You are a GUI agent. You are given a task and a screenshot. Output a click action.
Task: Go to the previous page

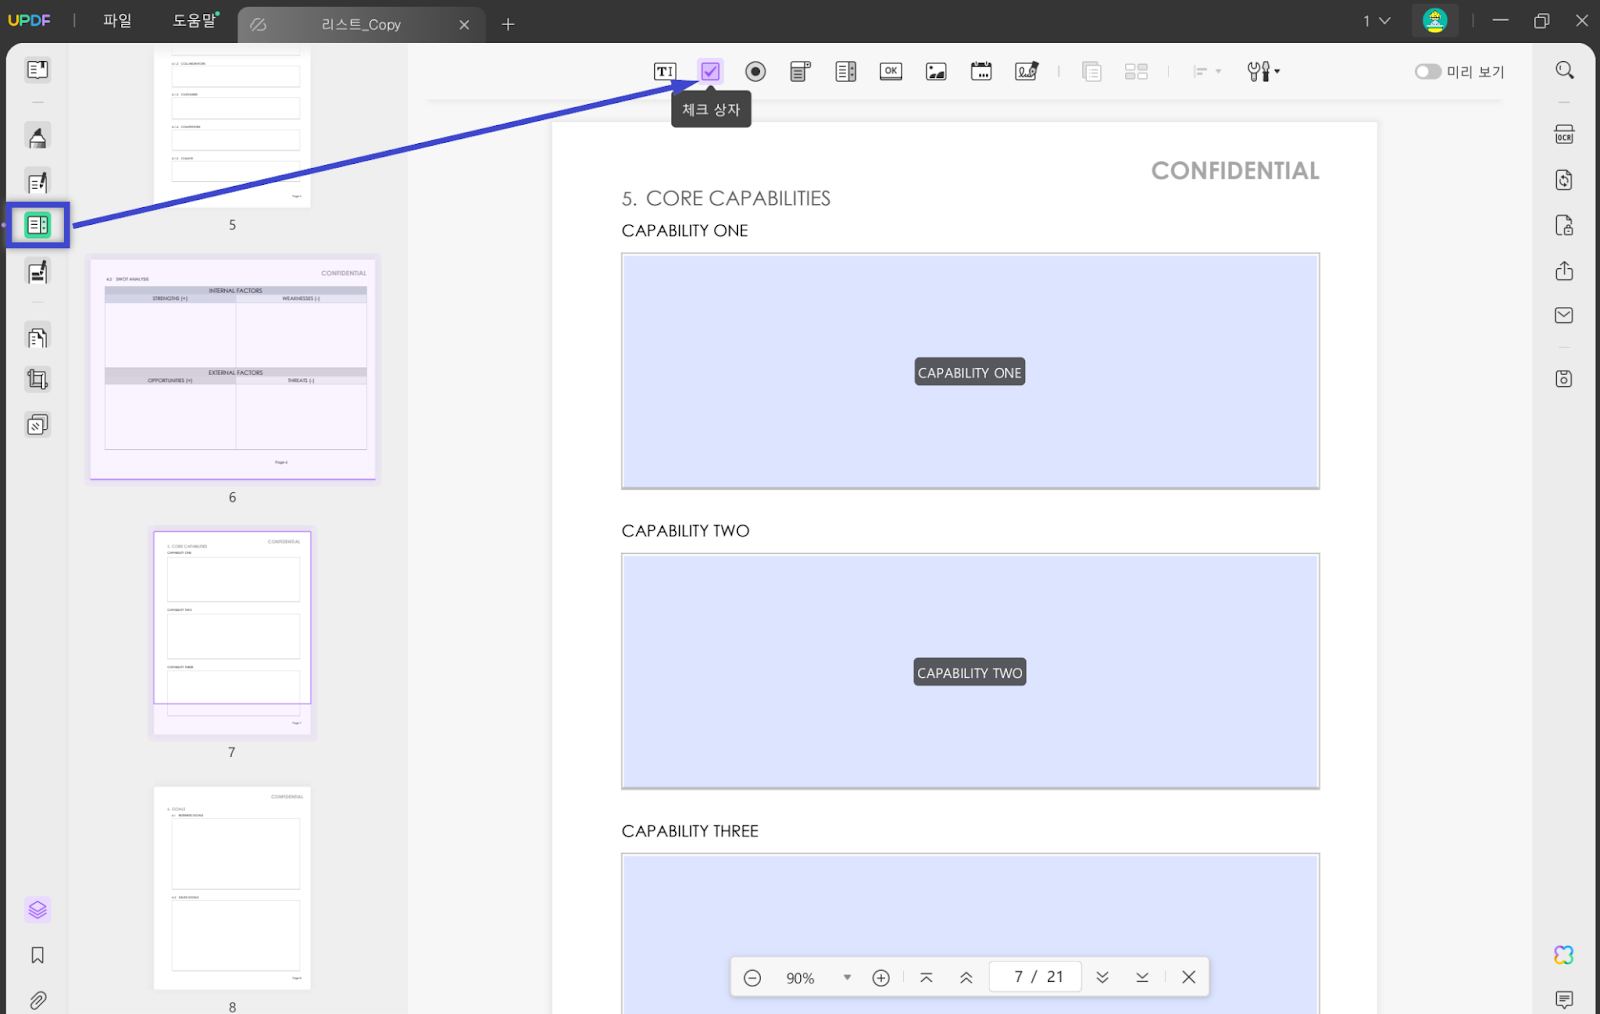tap(966, 978)
